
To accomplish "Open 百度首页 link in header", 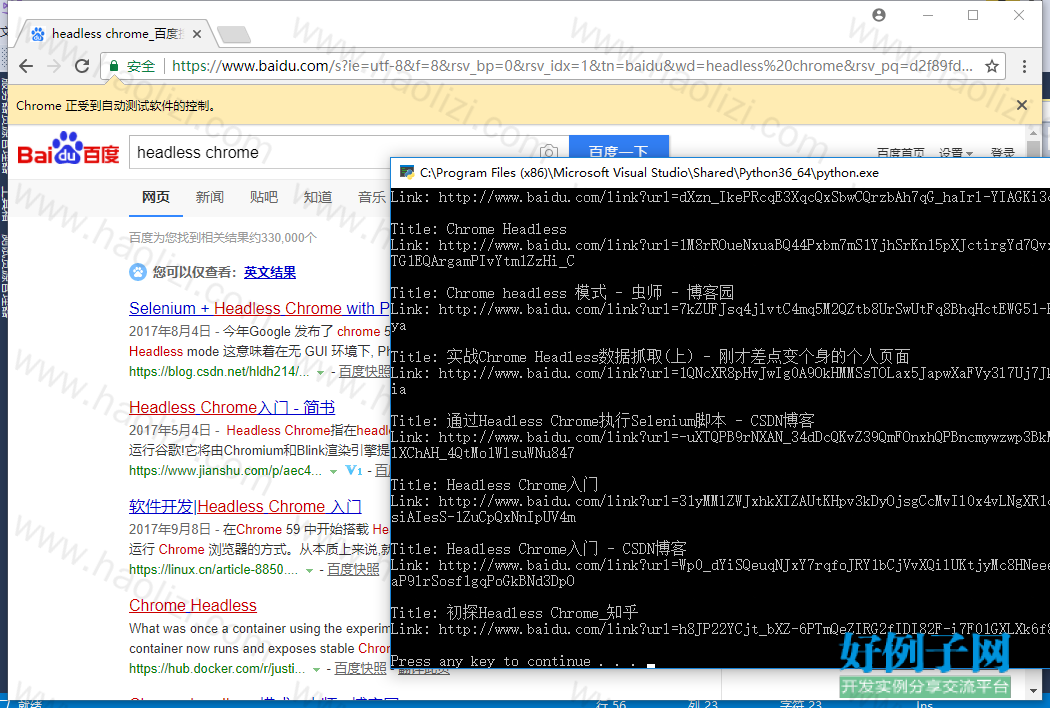I will pos(901,153).
